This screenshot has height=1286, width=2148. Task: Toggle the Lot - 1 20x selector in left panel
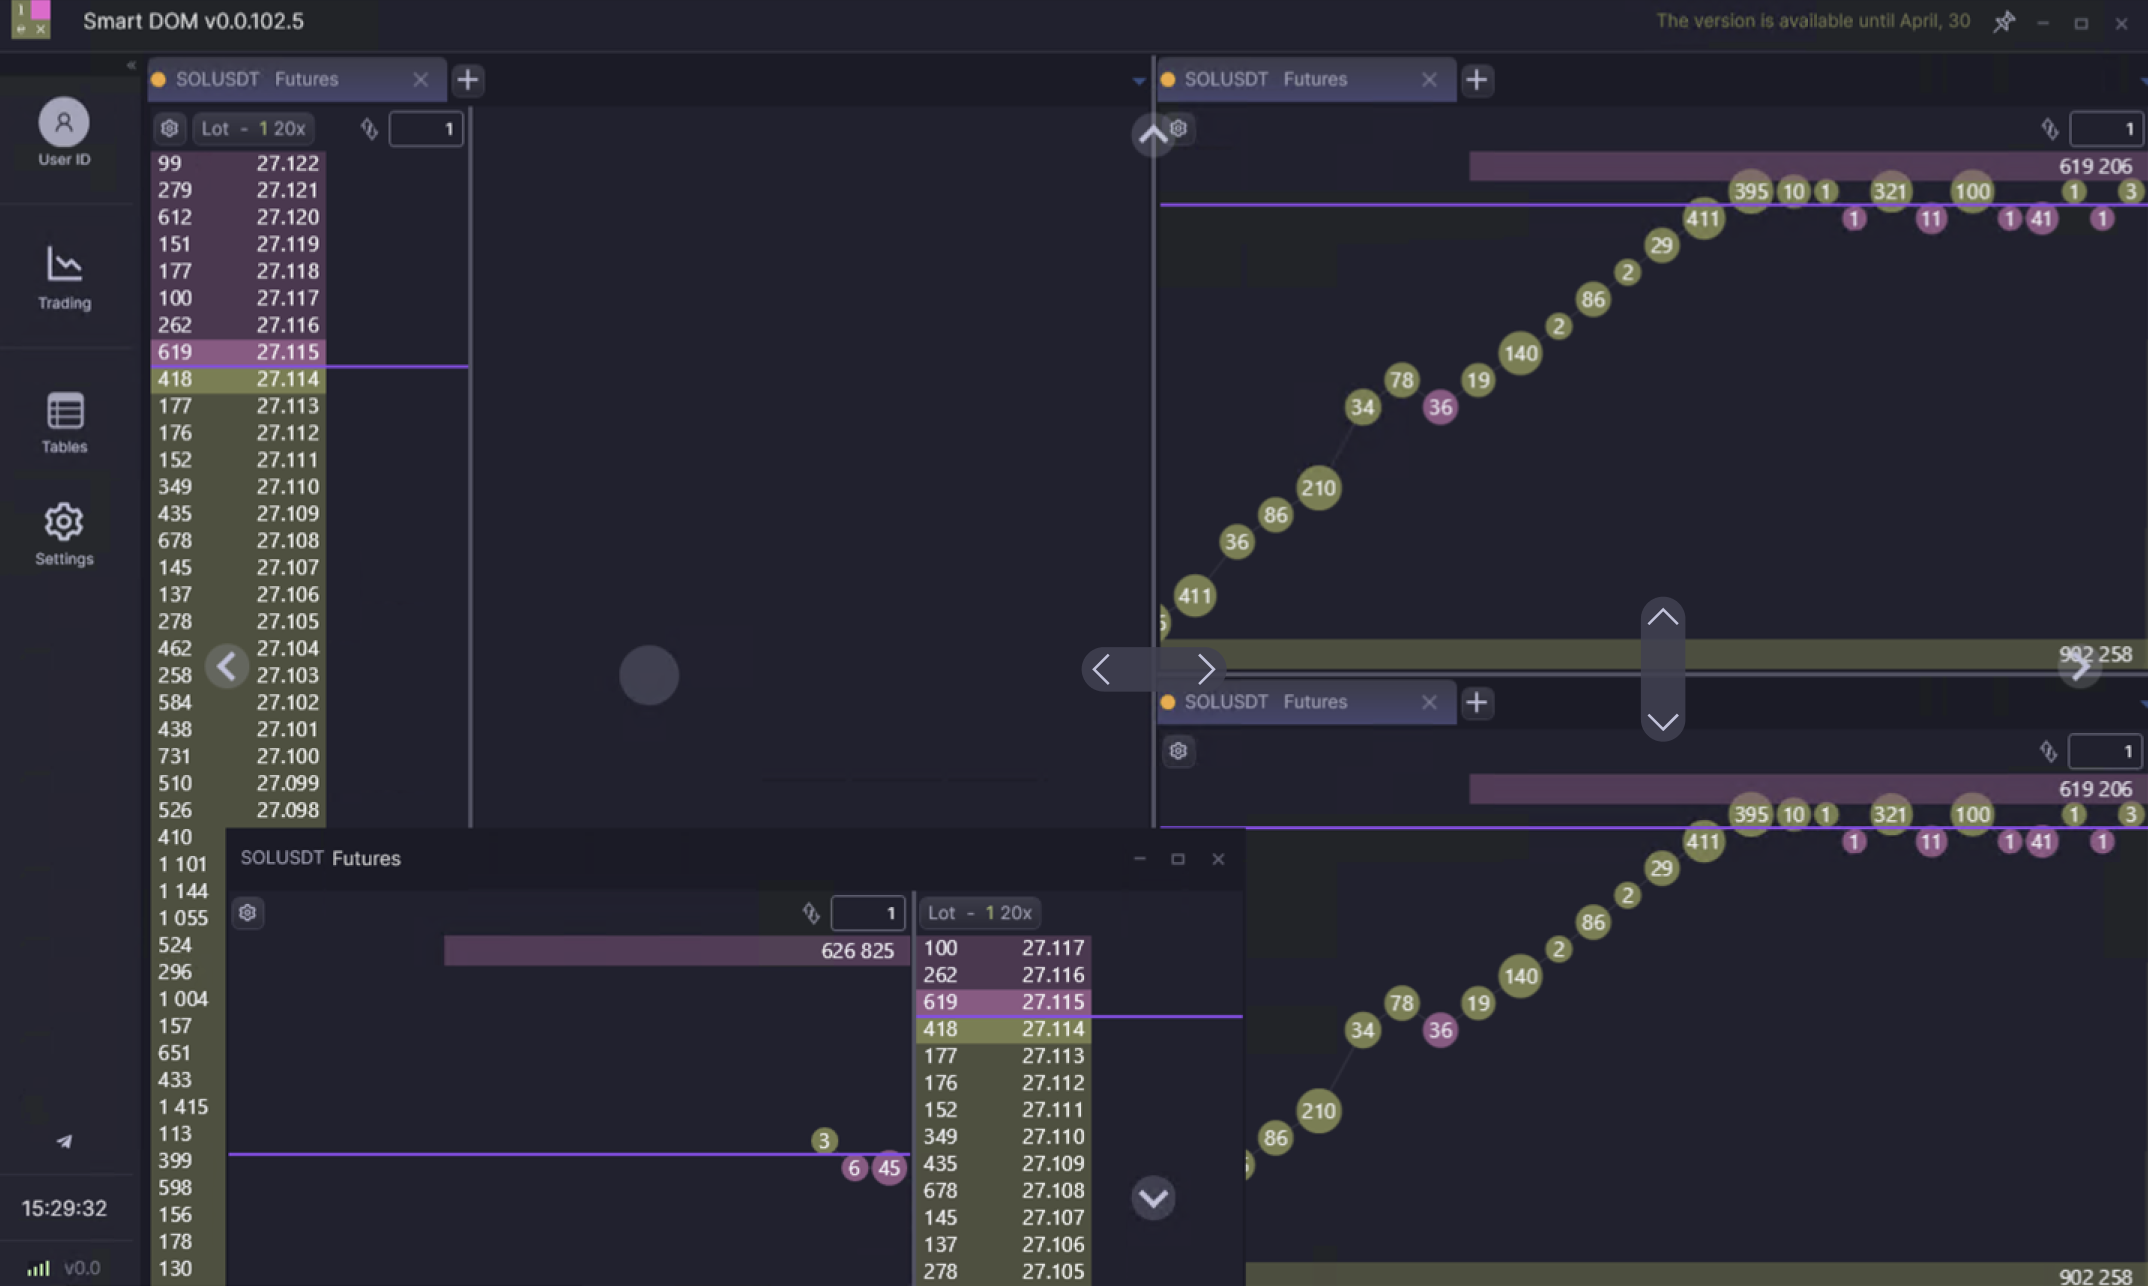[x=253, y=128]
